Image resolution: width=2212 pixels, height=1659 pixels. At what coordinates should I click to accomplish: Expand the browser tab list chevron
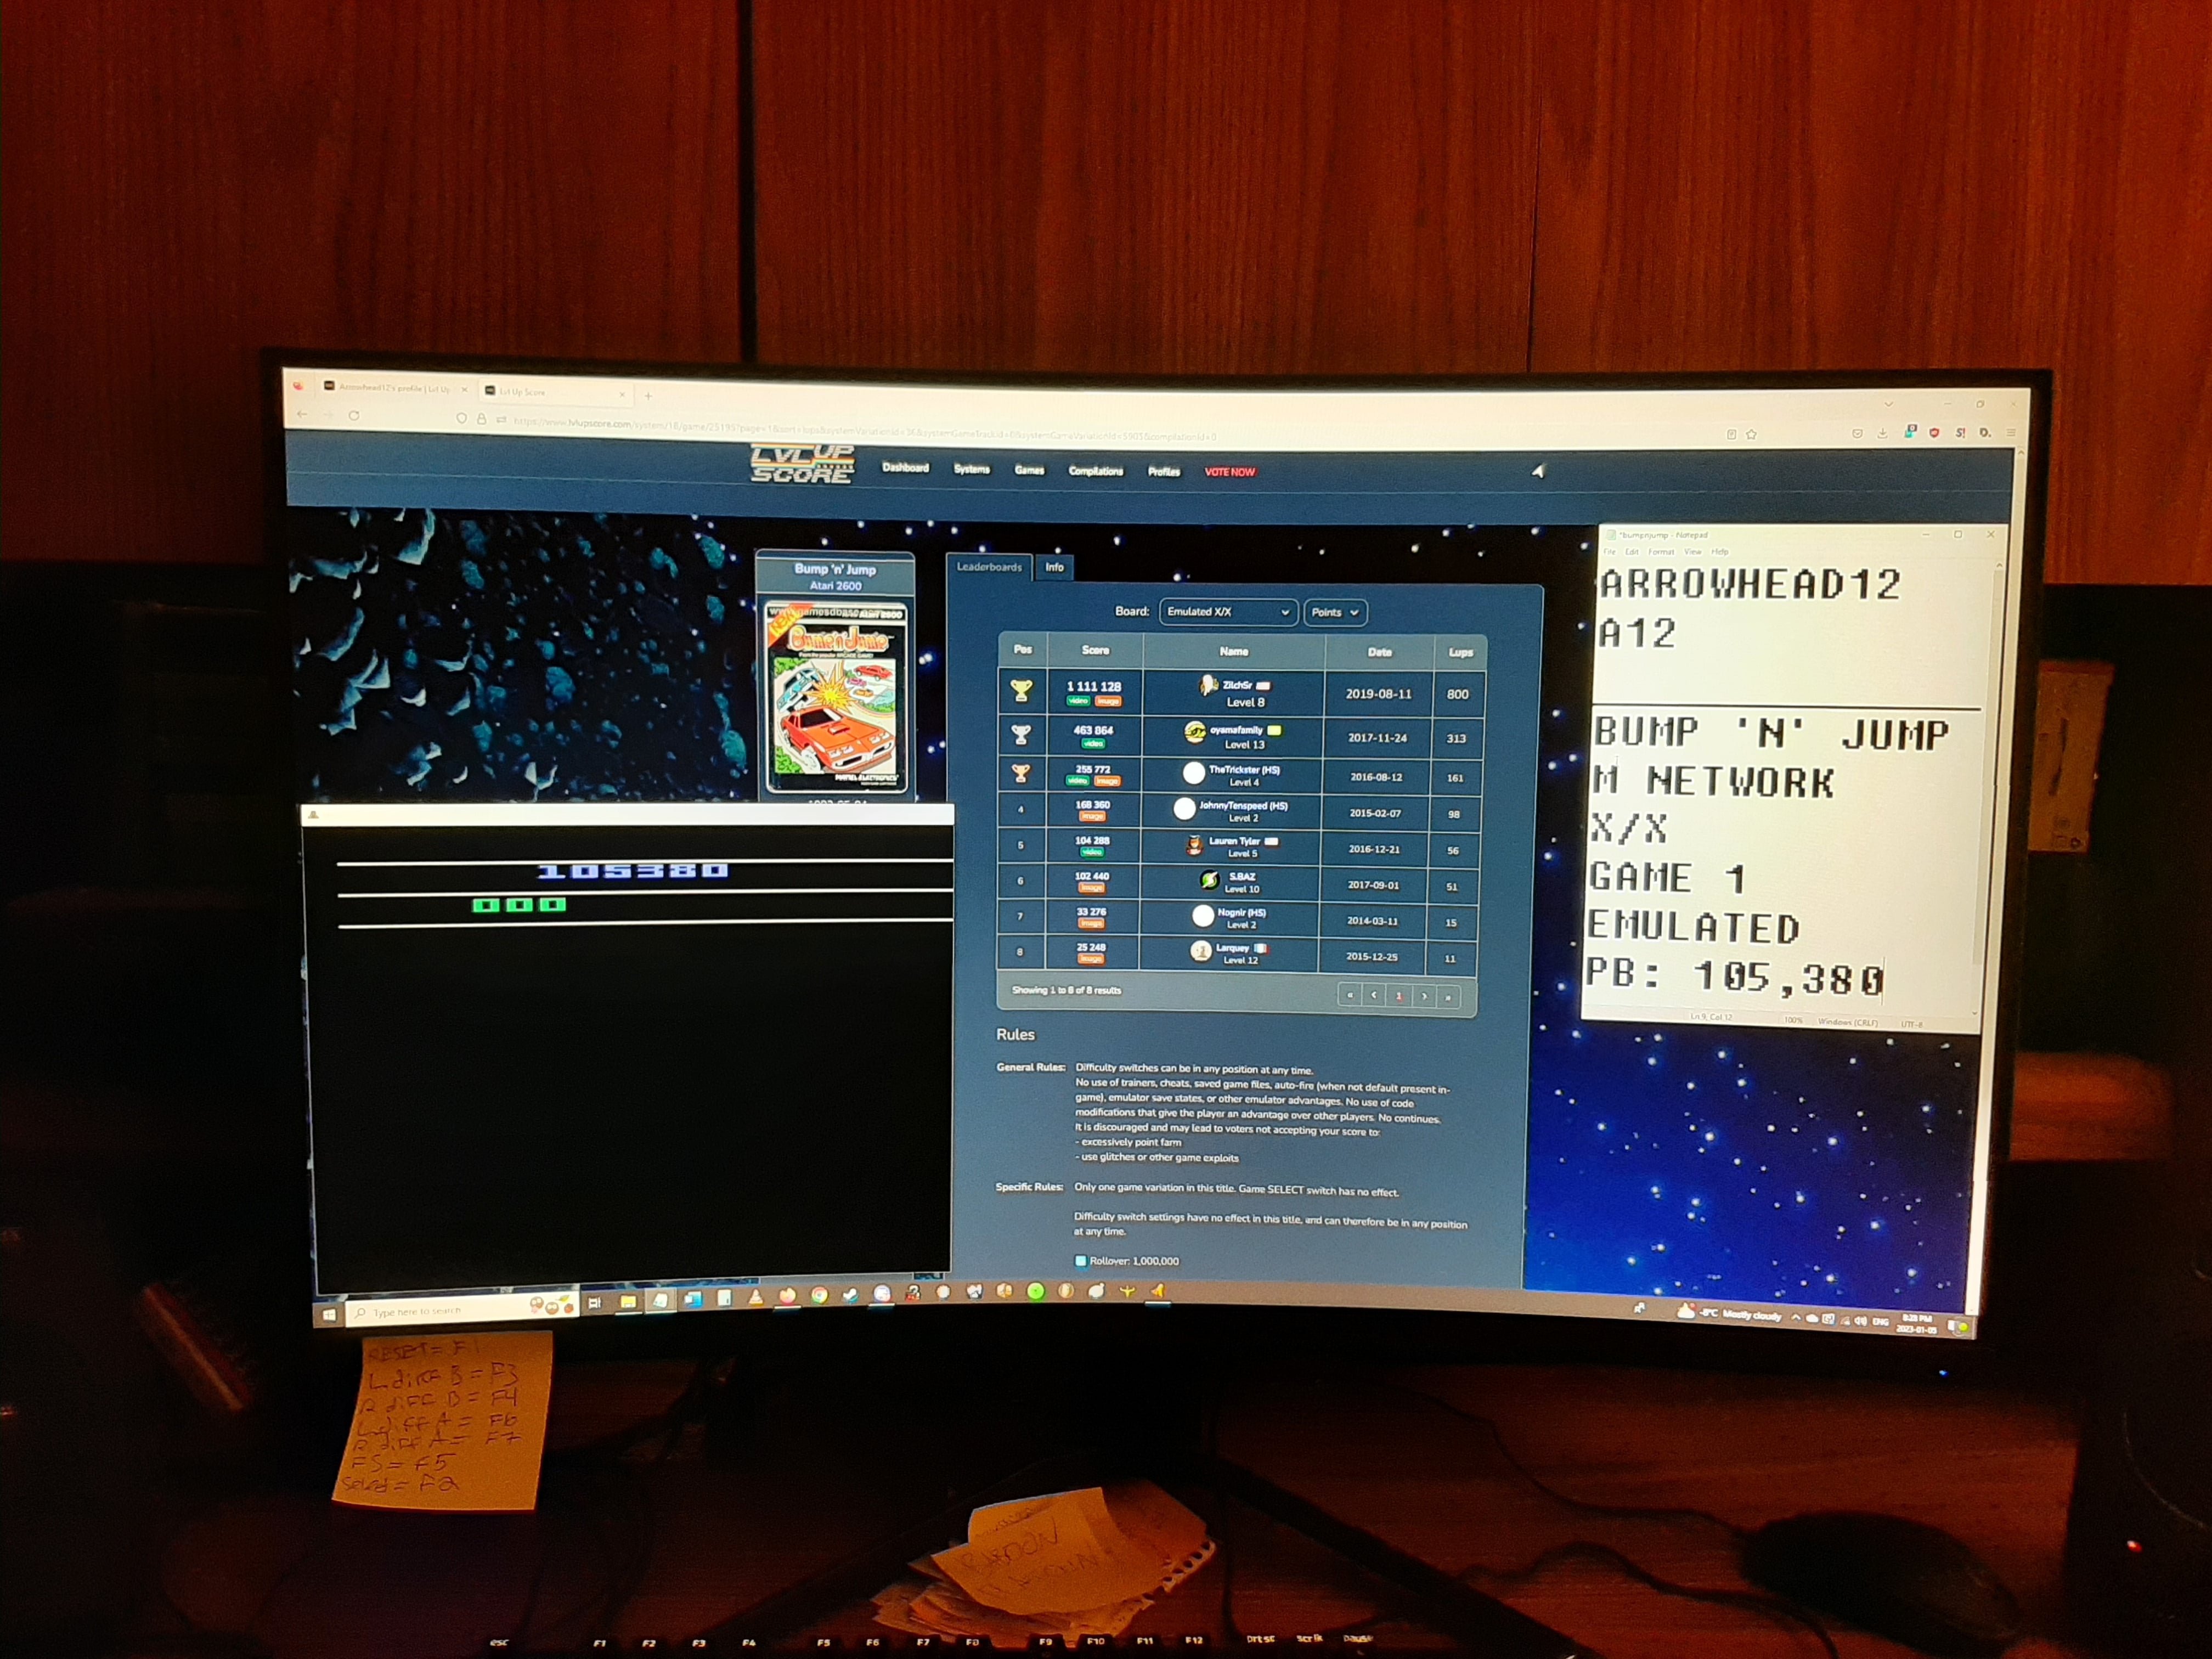pyautogui.click(x=1888, y=404)
